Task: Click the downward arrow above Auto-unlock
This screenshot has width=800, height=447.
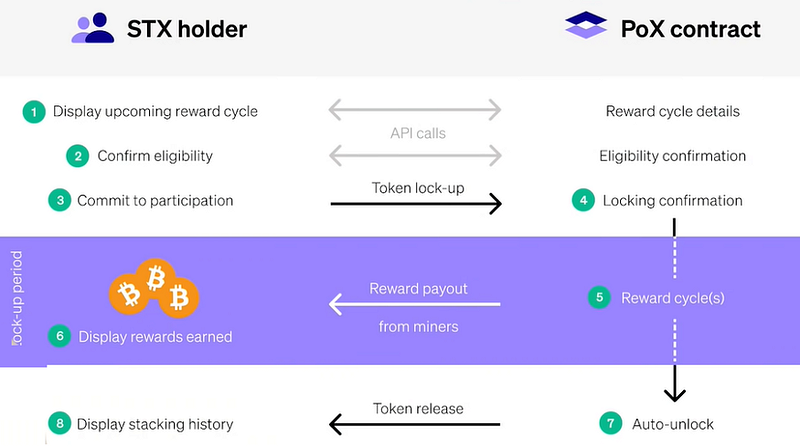Action: (674, 384)
